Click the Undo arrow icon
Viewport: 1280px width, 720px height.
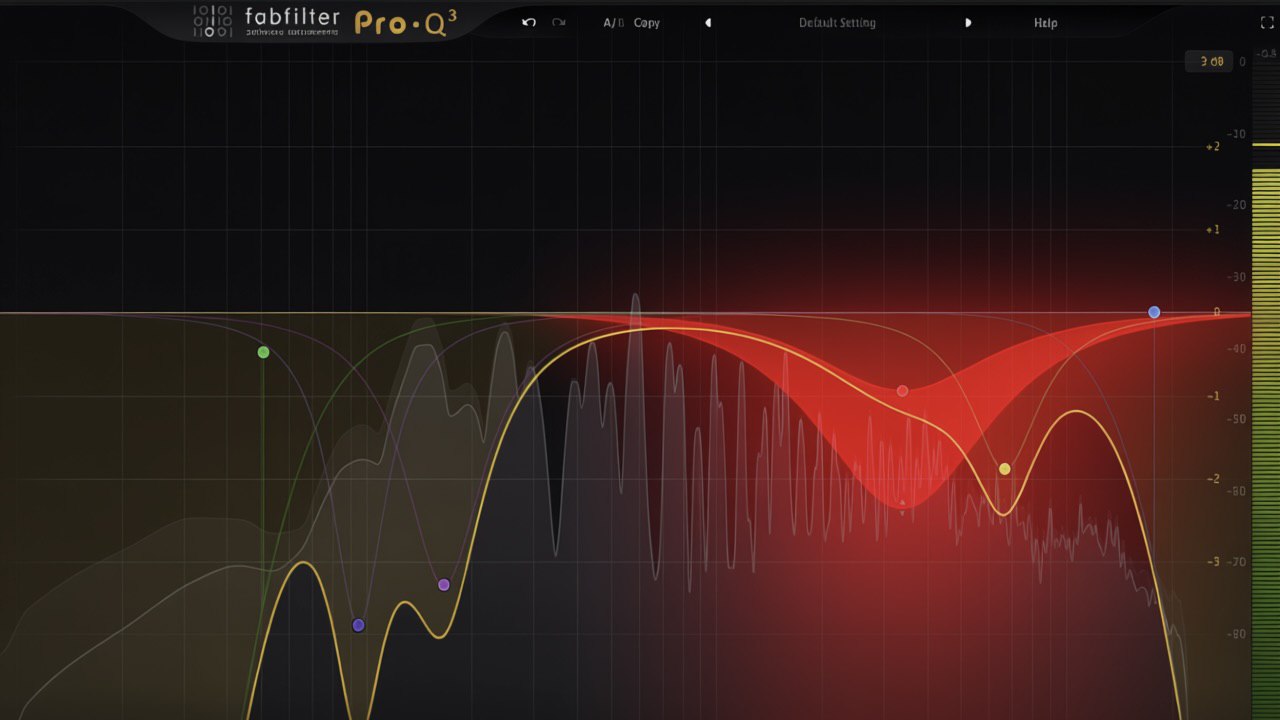529,22
